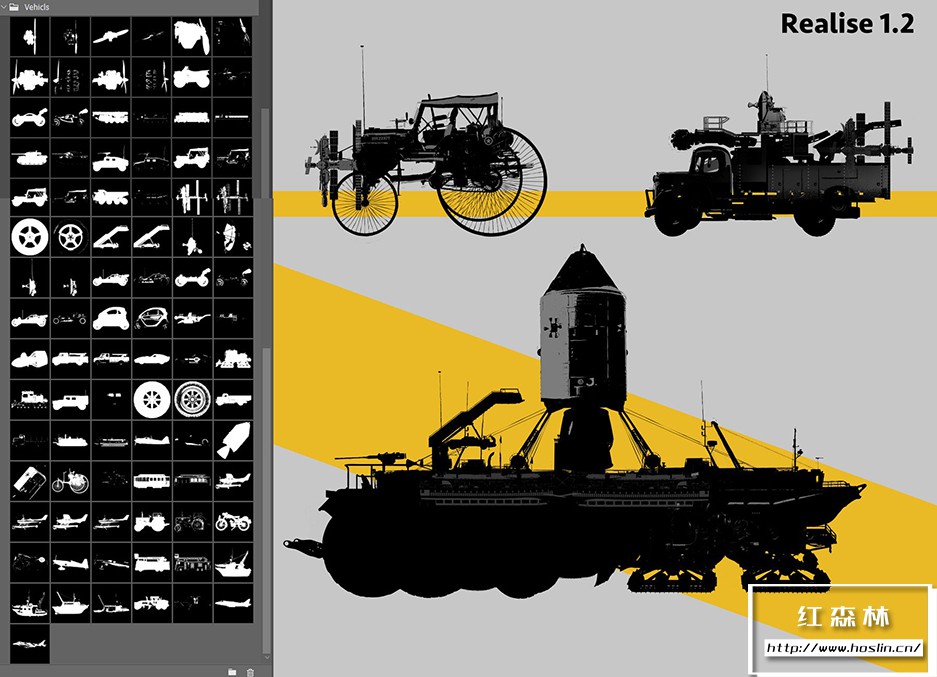The image size is (937, 677).
Task: Choose the detailed tire with tread brush
Action: click(192, 400)
